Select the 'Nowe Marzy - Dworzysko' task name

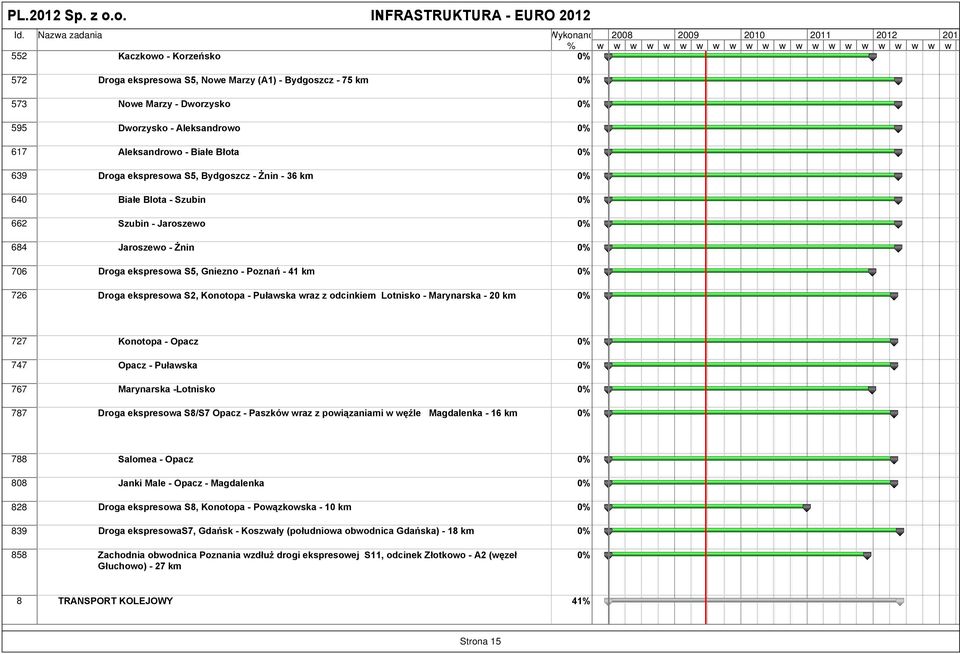point(174,104)
